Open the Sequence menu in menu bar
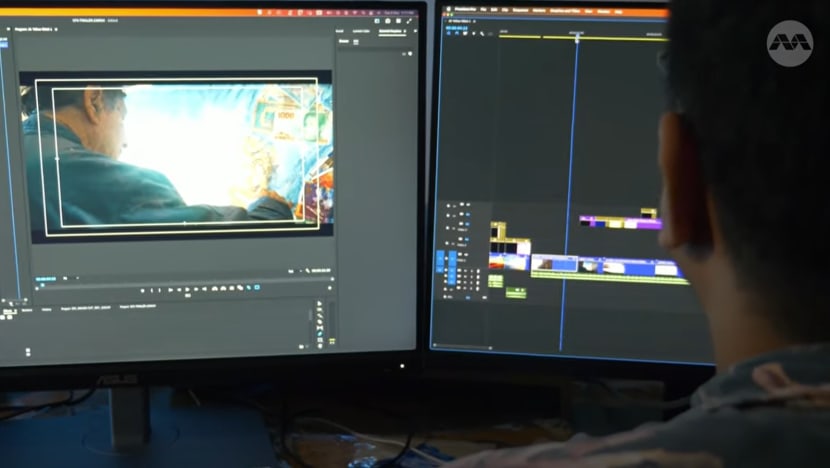This screenshot has height=468, width=830. tap(521, 11)
